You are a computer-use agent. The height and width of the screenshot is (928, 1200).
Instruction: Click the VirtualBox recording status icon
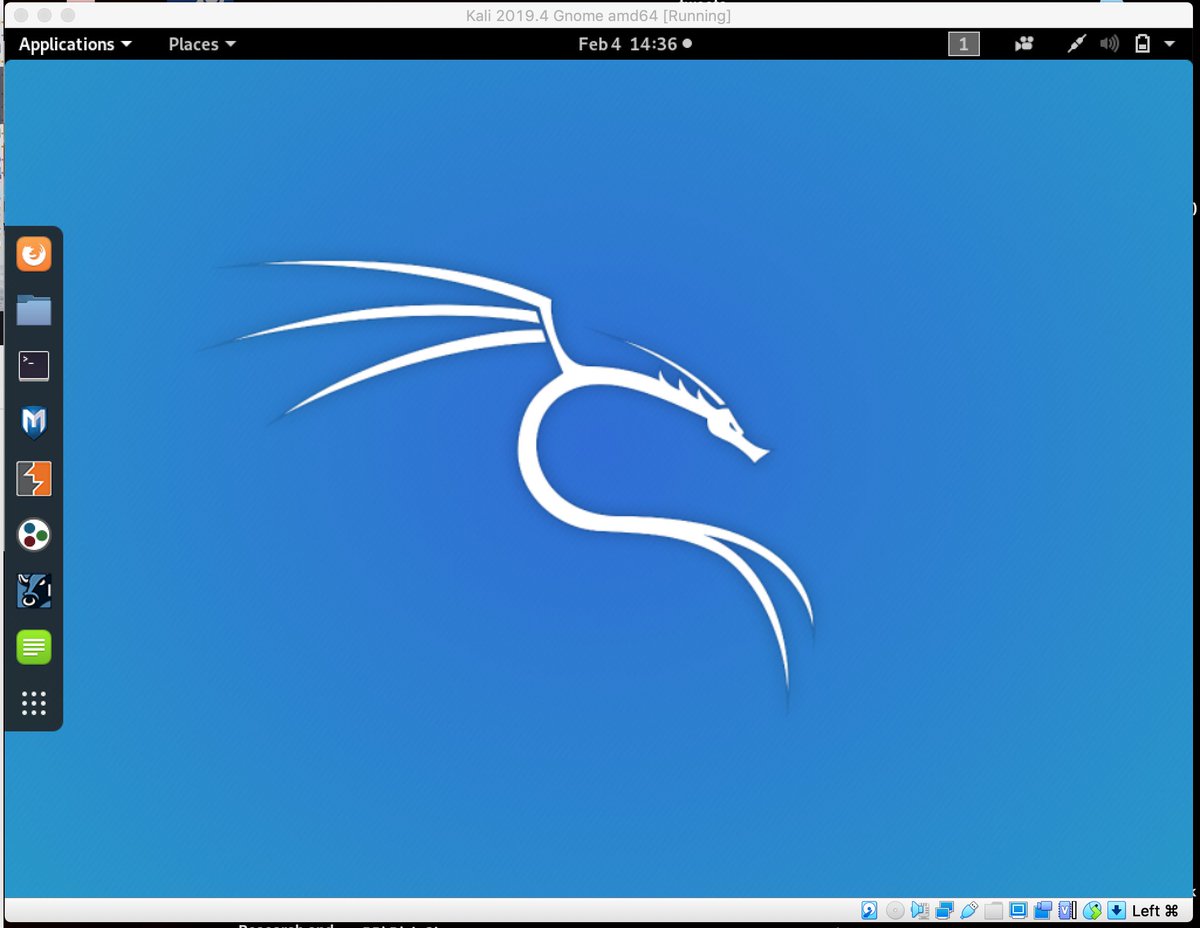(x=1043, y=910)
